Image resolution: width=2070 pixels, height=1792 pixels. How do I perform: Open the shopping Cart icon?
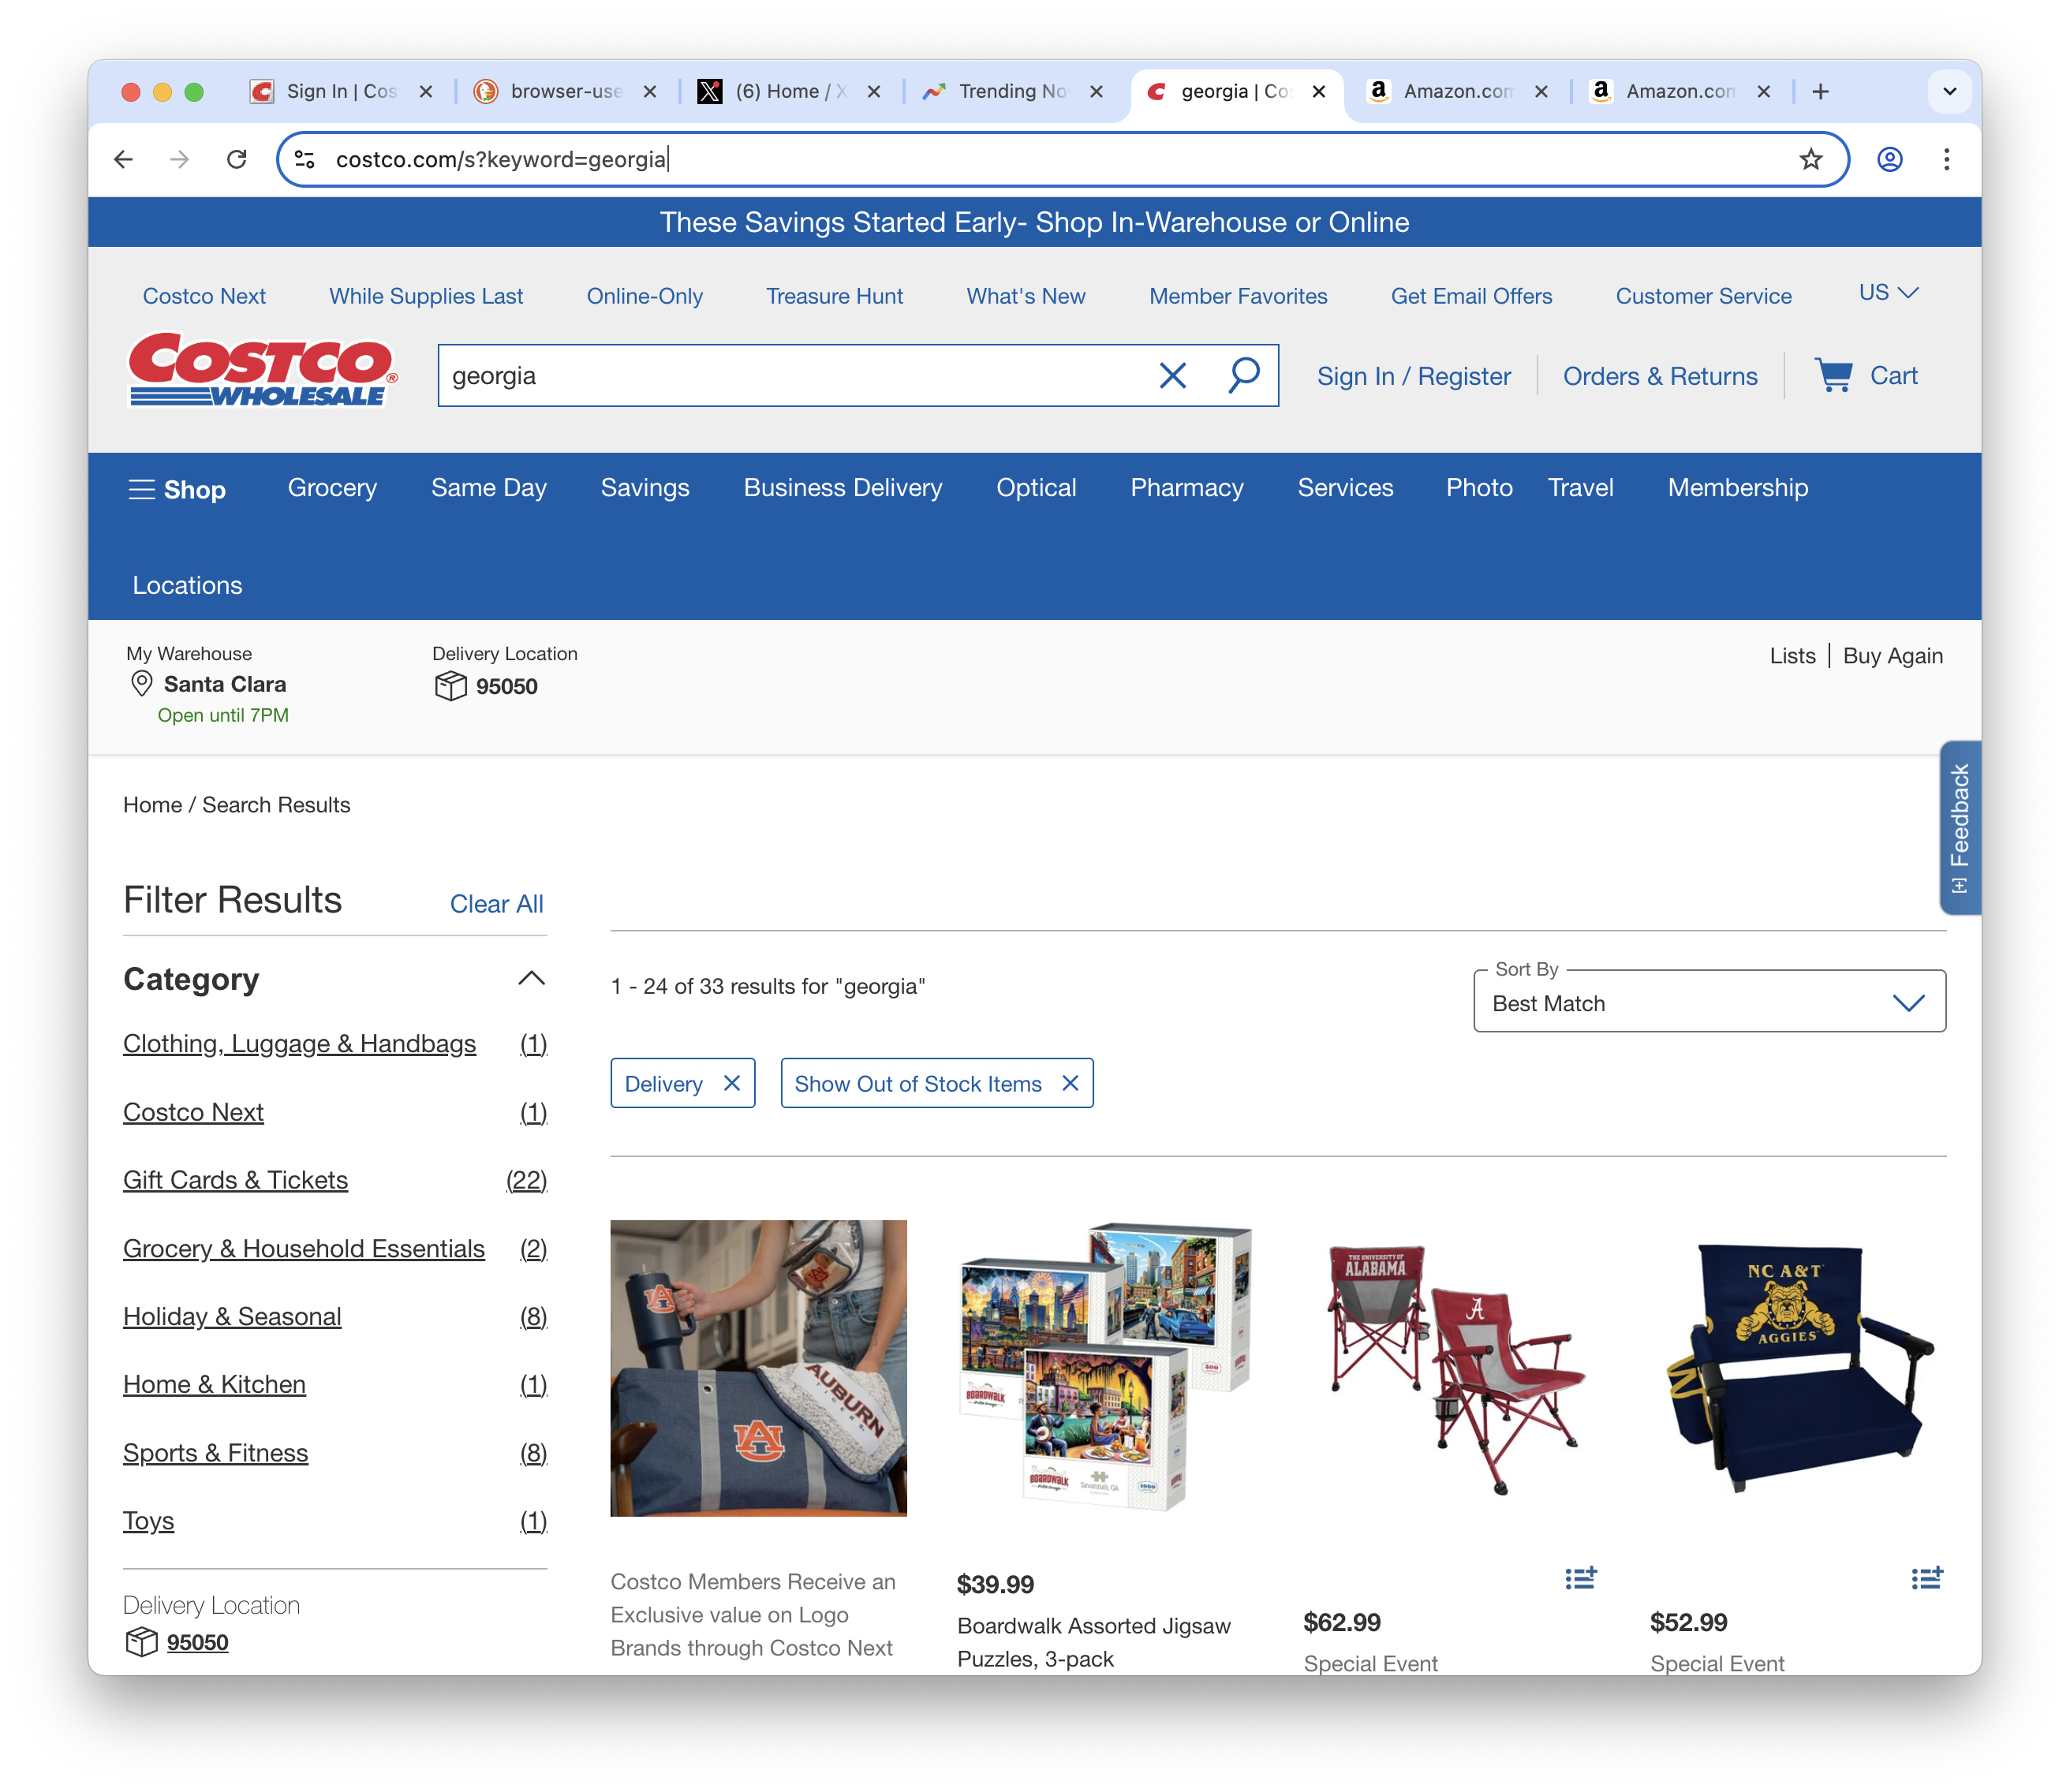1834,376
